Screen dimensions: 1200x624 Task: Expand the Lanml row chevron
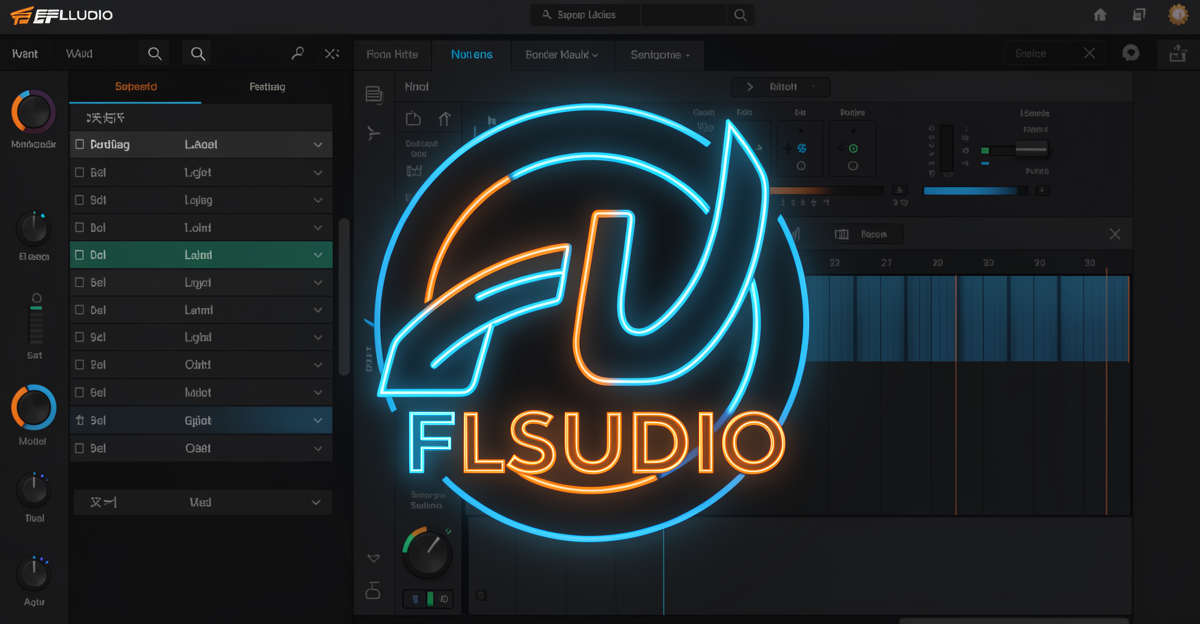318,310
